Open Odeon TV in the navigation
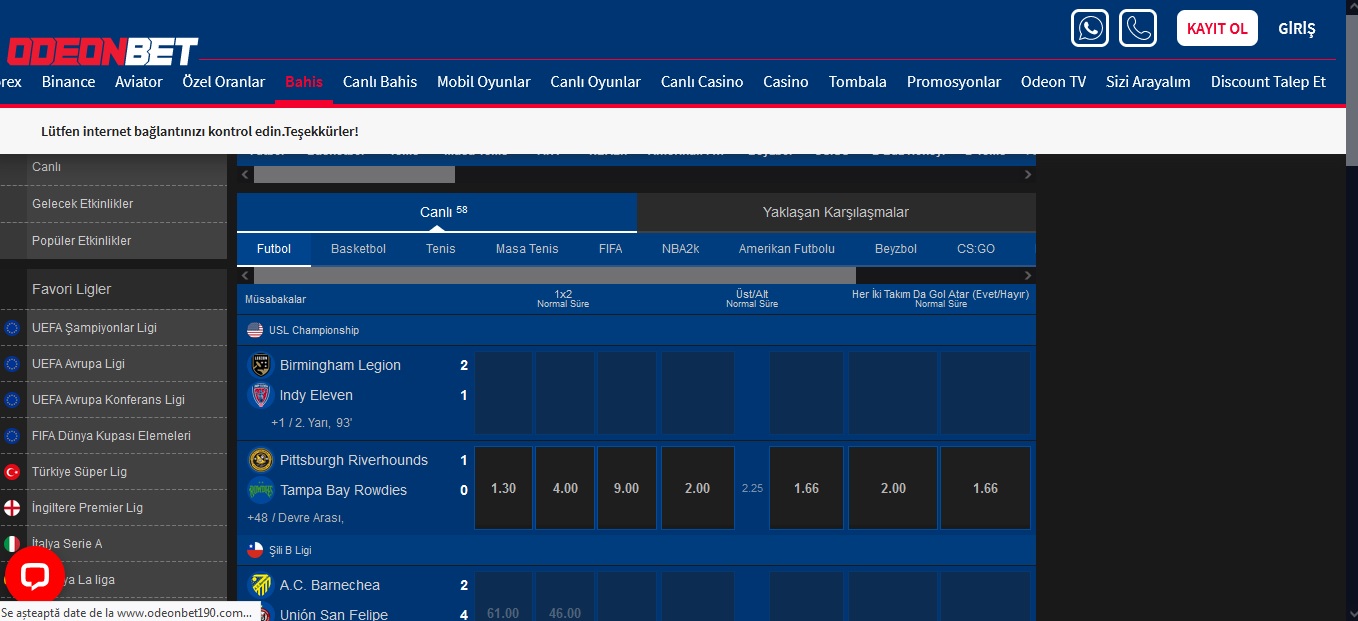The image size is (1358, 621). pos(1053,82)
